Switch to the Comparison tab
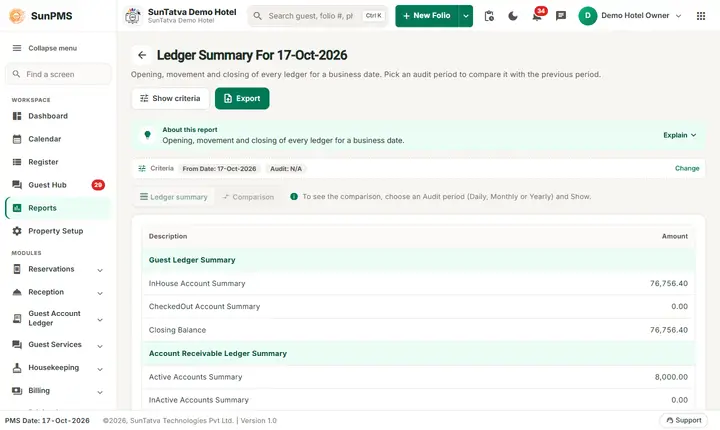Viewport: 720px width, 430px height. tap(248, 197)
